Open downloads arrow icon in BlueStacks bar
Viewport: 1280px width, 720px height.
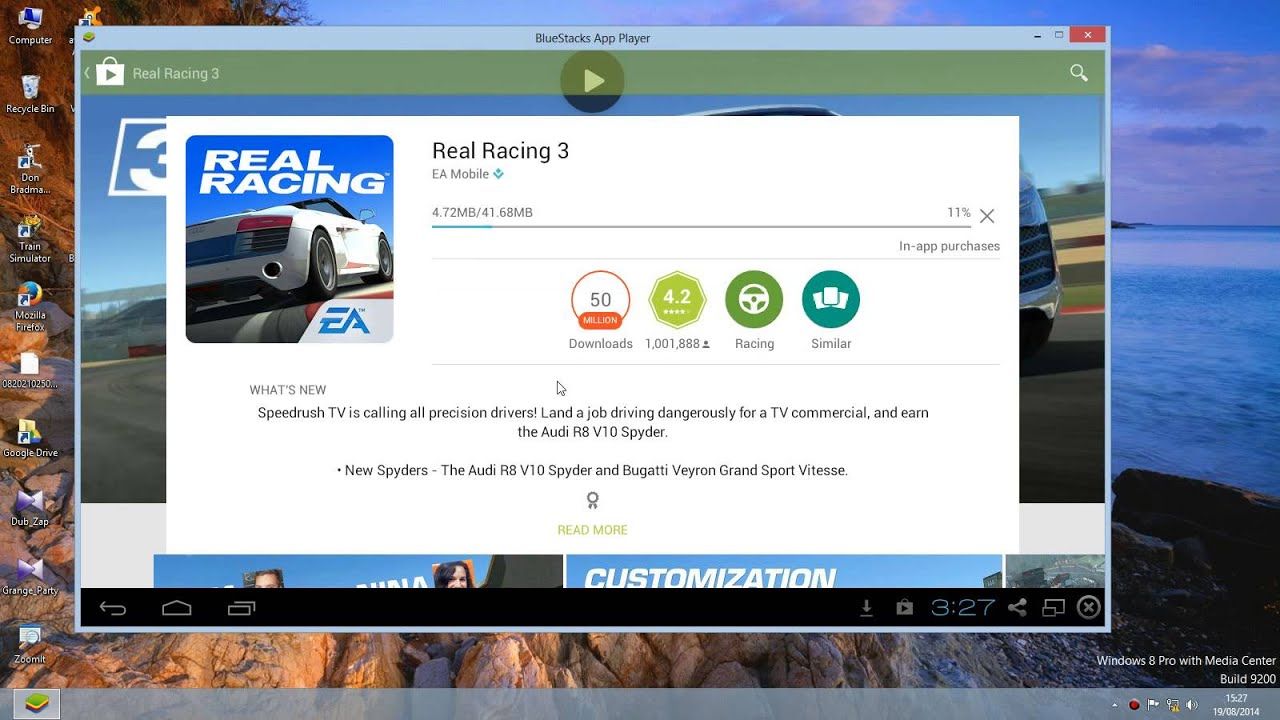(867, 608)
